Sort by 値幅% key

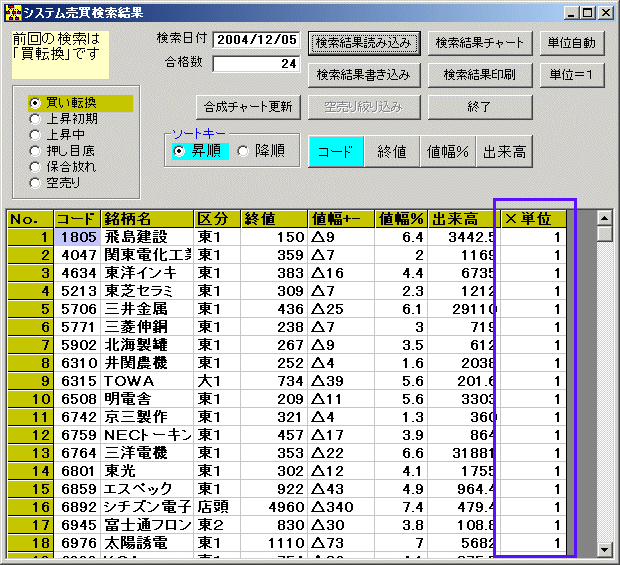coord(448,151)
